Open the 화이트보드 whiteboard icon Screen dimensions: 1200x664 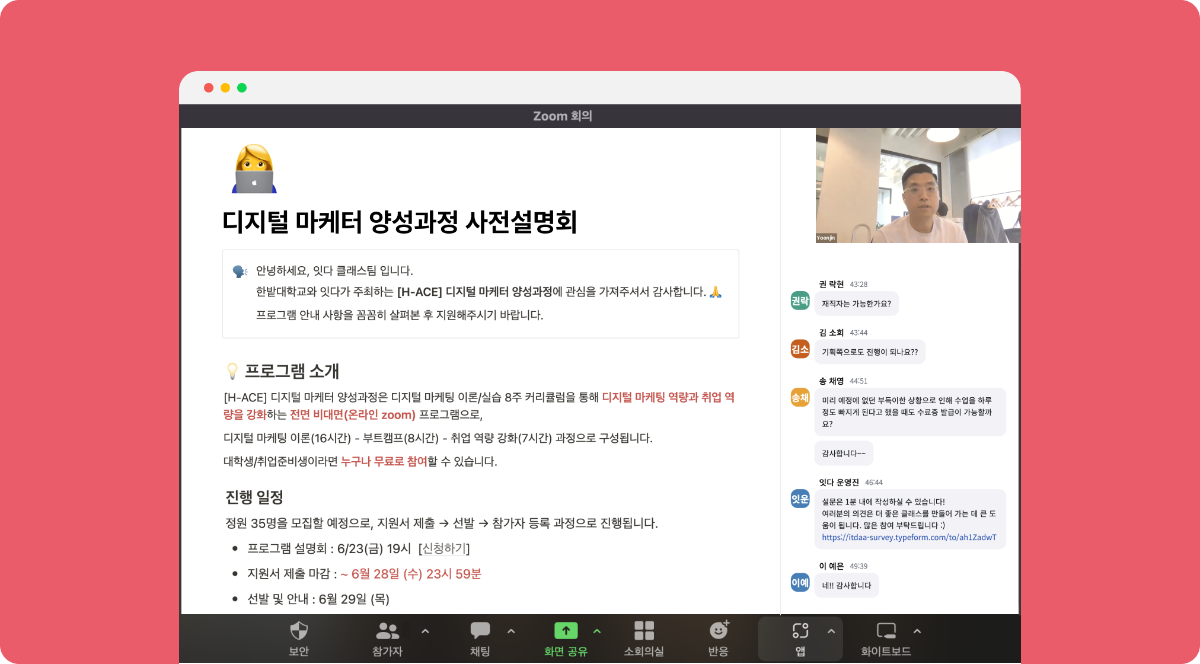[886, 630]
